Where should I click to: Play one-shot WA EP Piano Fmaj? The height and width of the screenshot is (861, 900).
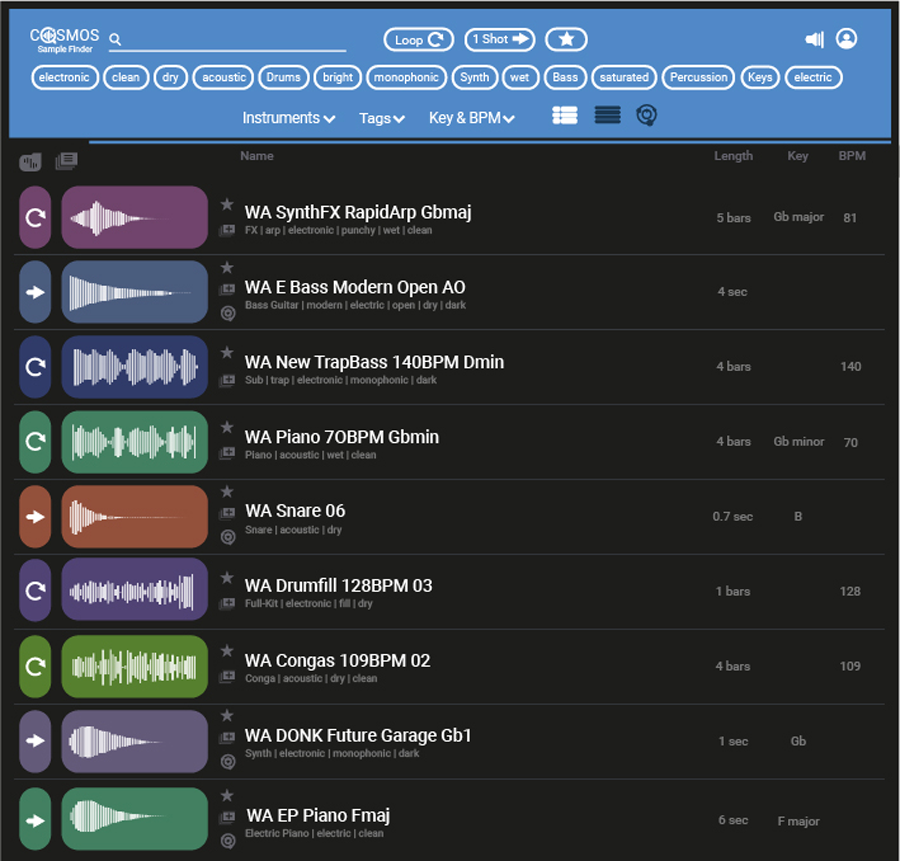pyautogui.click(x=35, y=819)
